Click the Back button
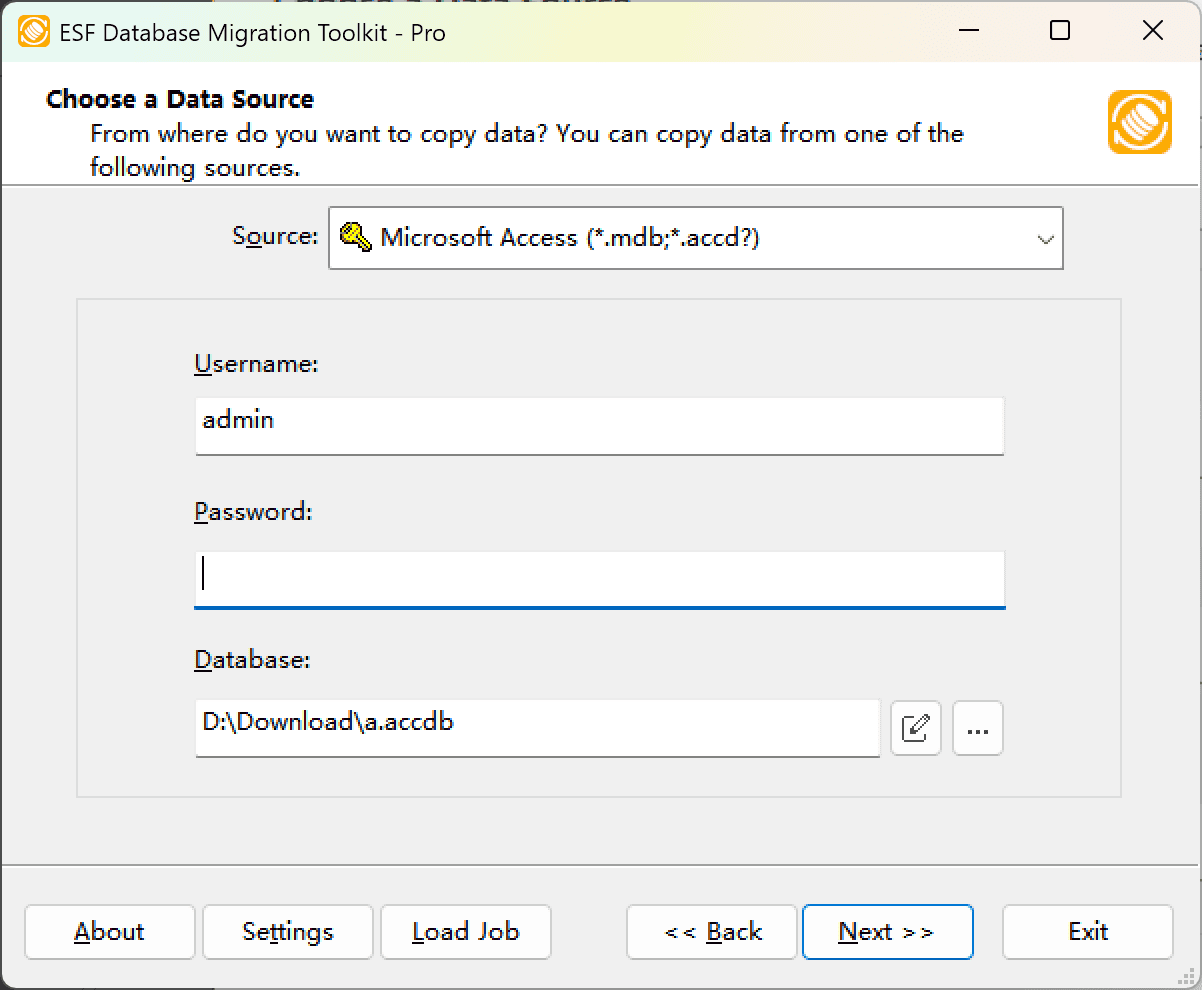This screenshot has width=1202, height=990. tap(711, 931)
